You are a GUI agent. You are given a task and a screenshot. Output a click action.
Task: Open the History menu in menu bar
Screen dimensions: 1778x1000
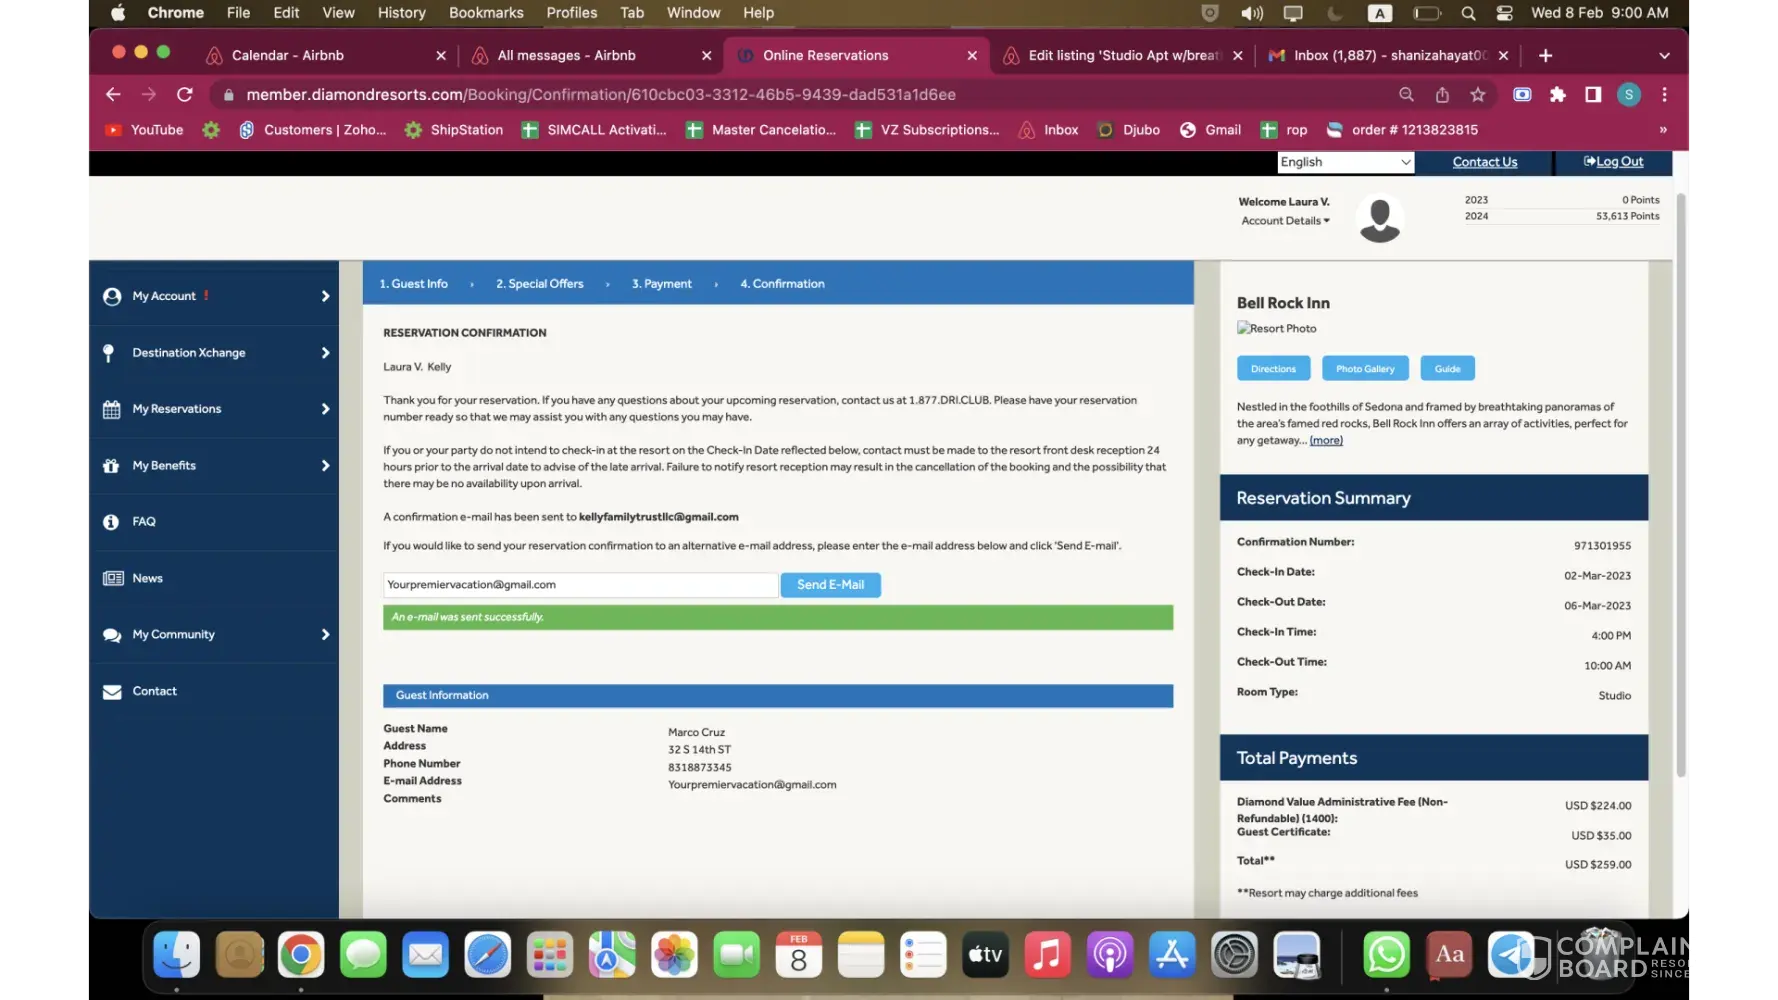[x=402, y=13]
